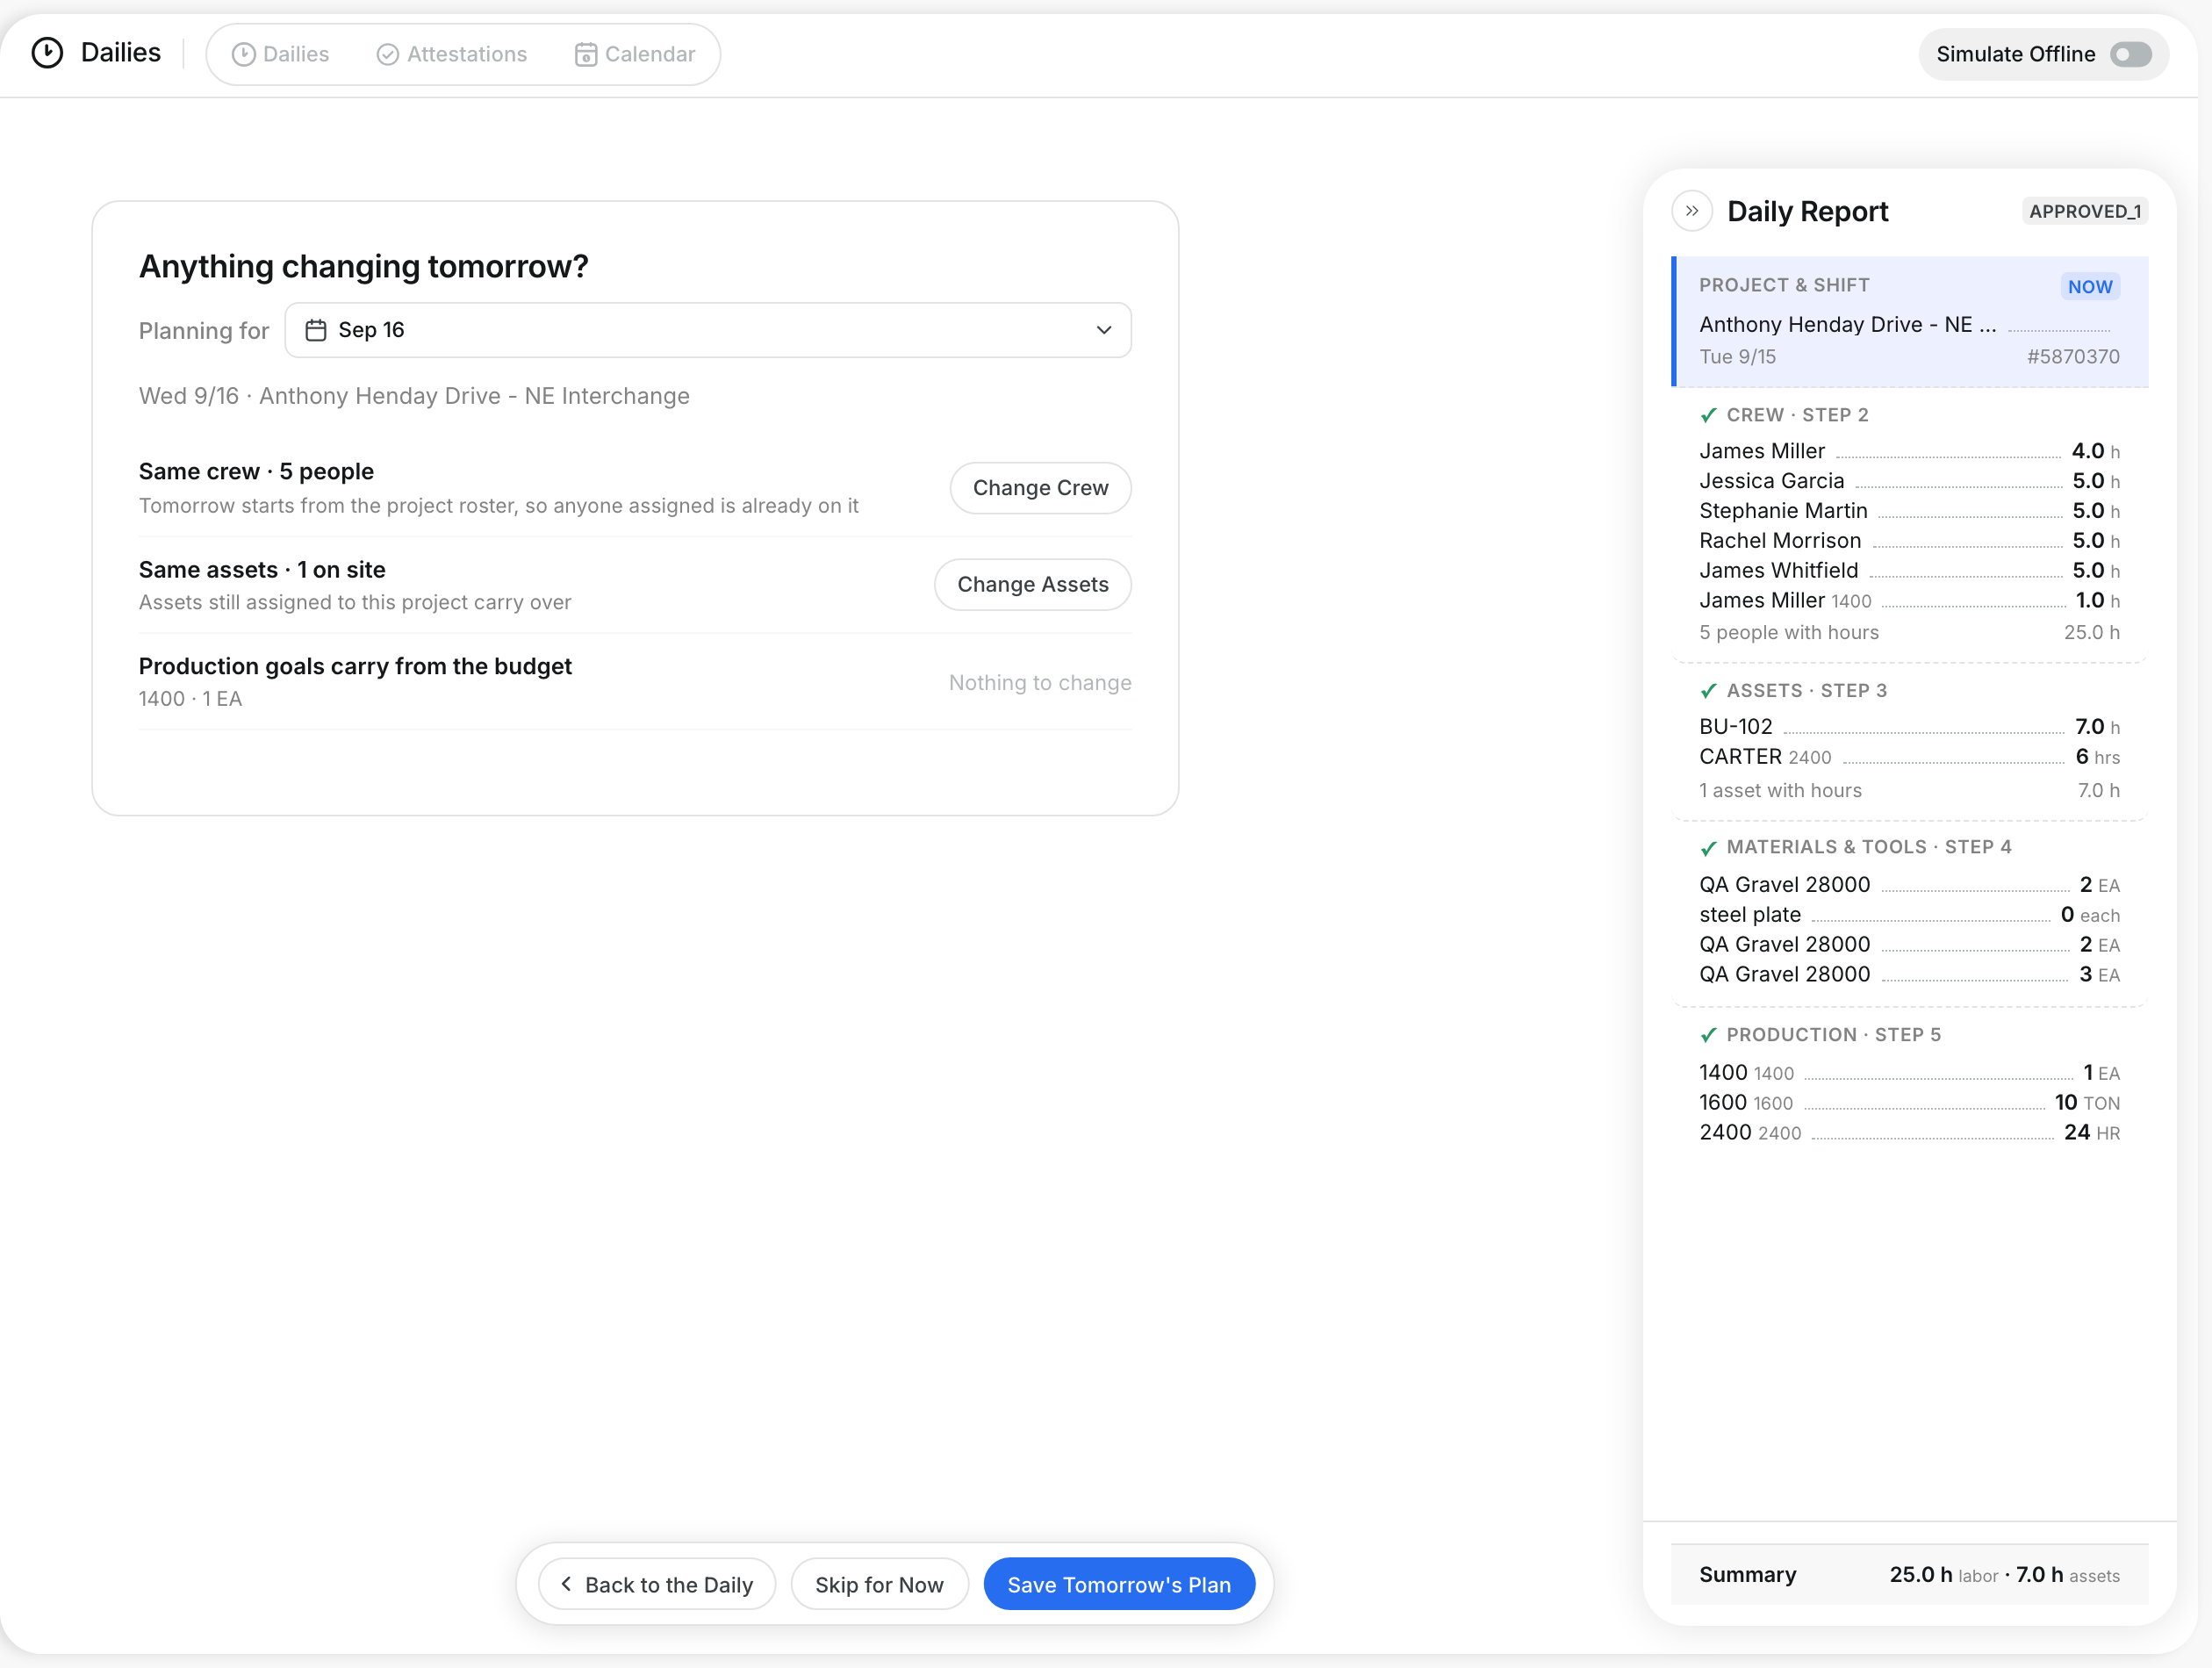Image resolution: width=2212 pixels, height=1668 pixels.
Task: Click the 1600 production row with 10 TON
Action: (1909, 1103)
